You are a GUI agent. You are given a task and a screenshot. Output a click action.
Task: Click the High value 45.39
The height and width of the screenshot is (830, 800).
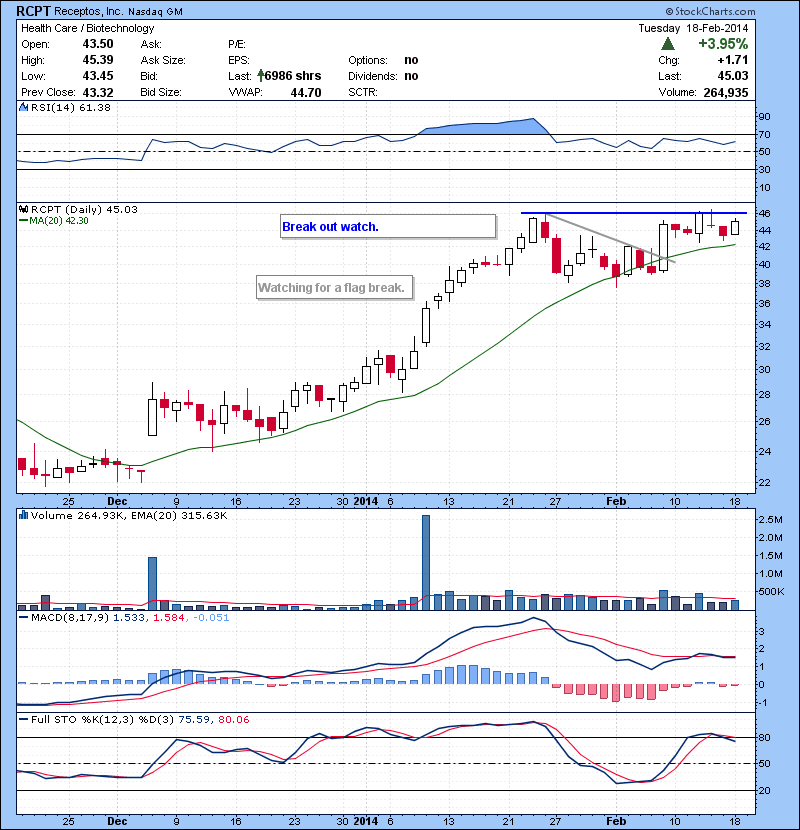point(98,60)
